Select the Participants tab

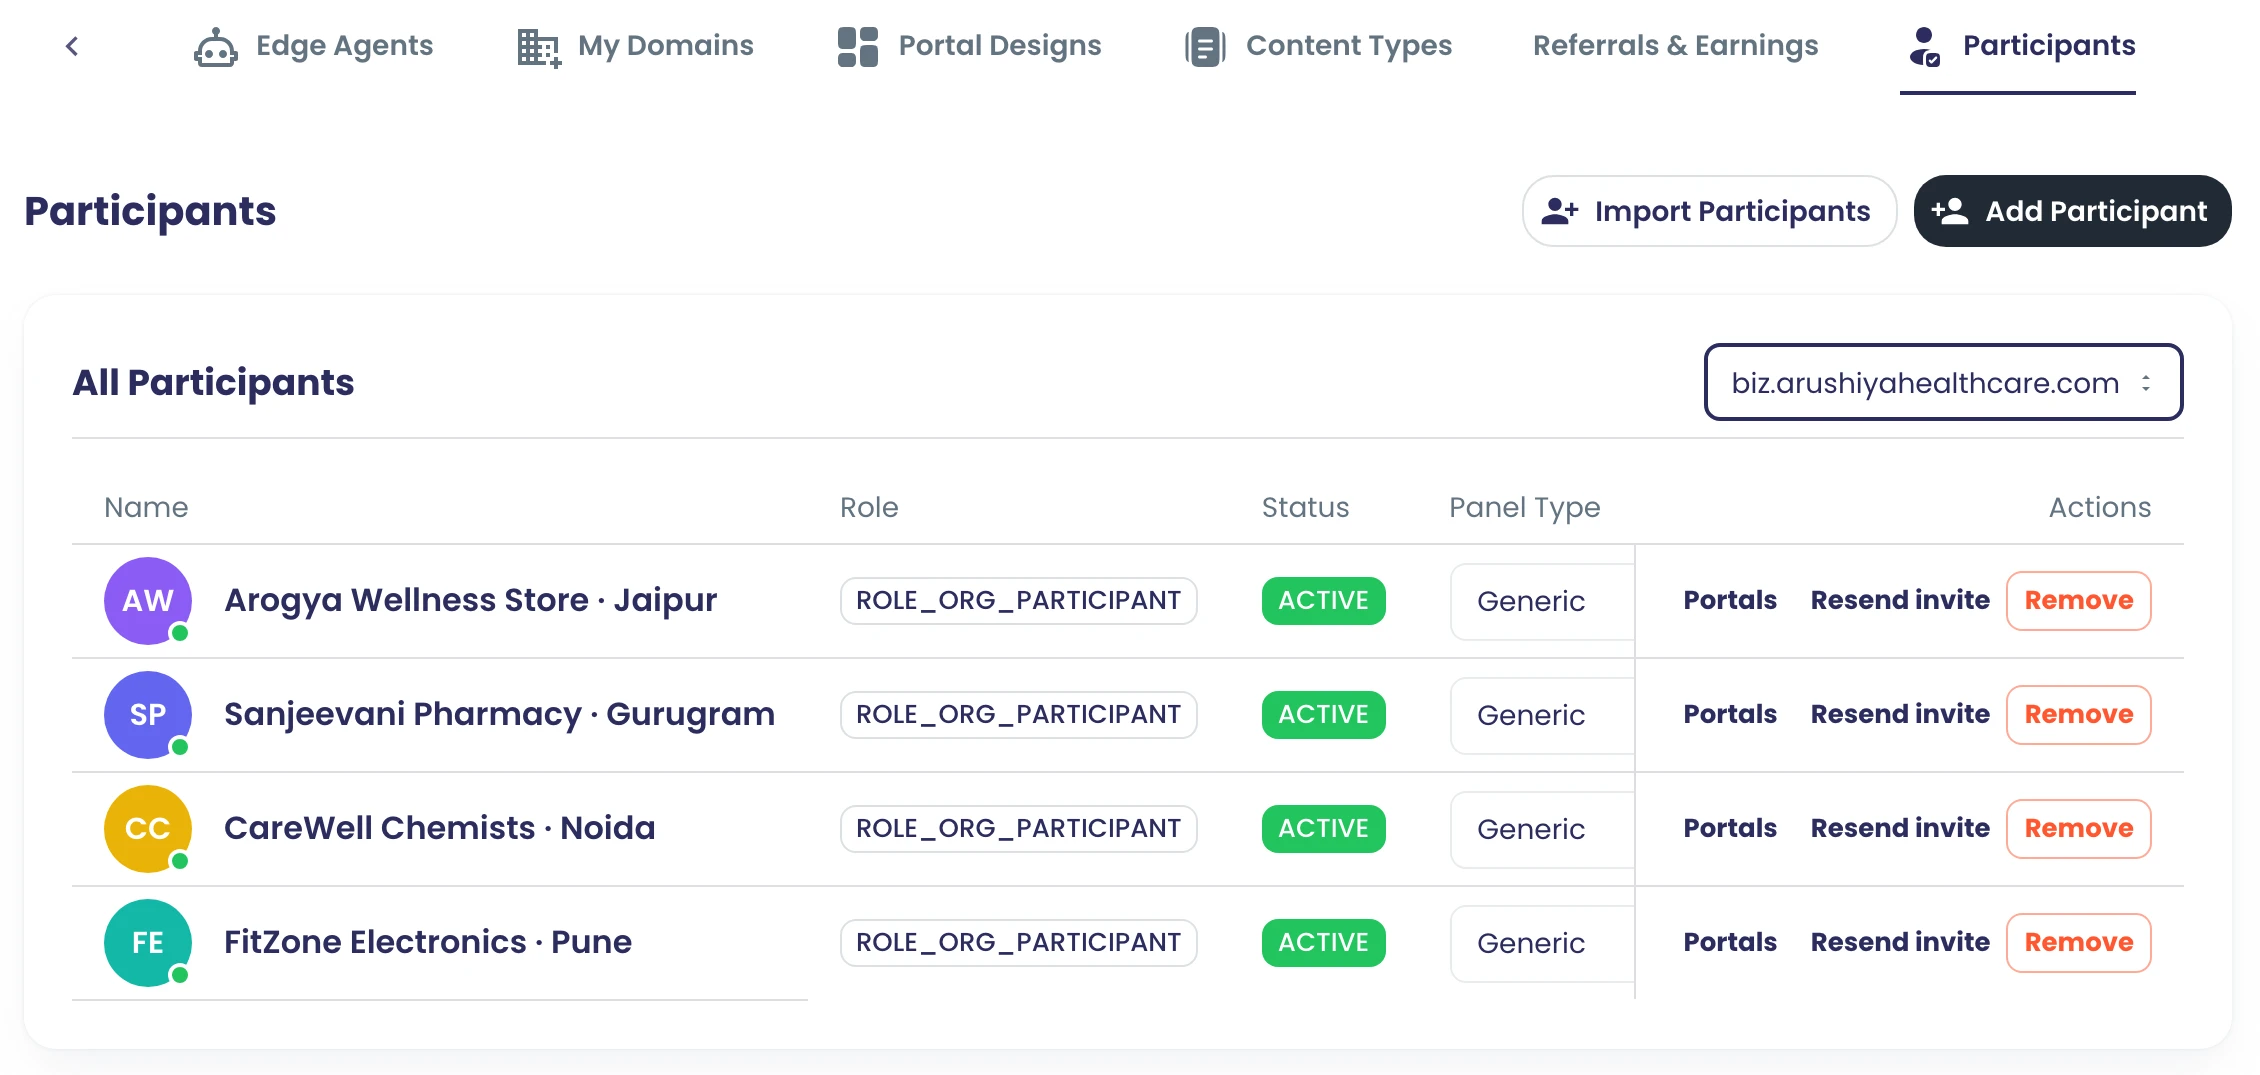(2018, 47)
